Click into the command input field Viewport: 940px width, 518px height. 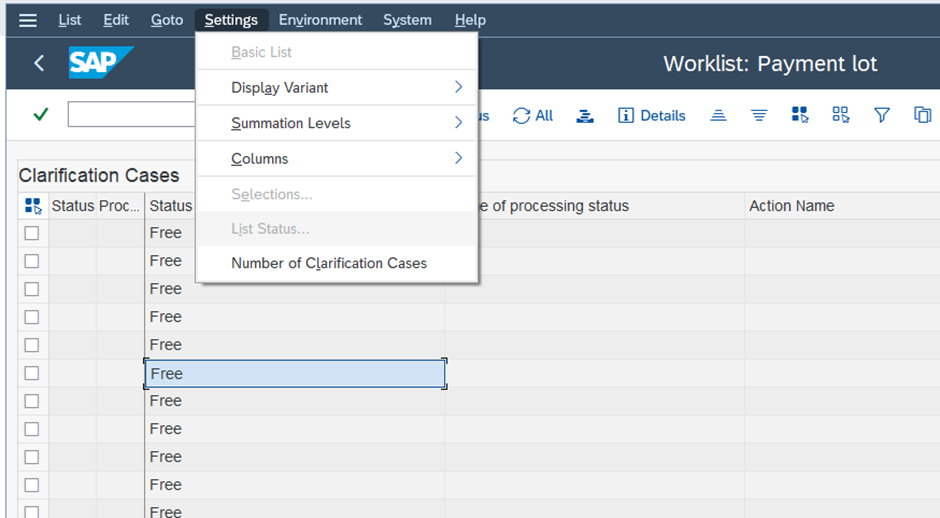pyautogui.click(x=131, y=114)
